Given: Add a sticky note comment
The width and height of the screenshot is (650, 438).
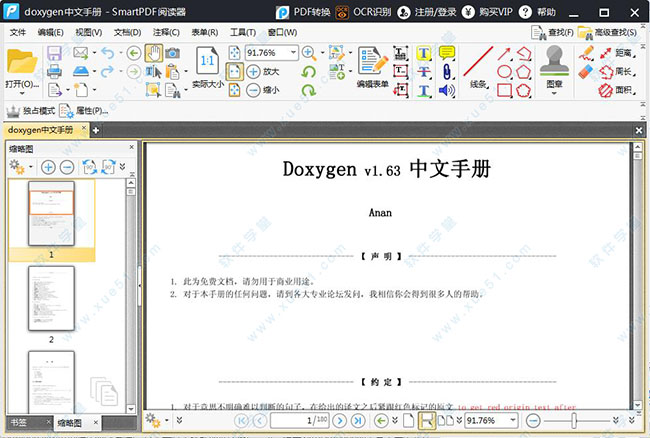Looking at the screenshot, I should coord(447,53).
